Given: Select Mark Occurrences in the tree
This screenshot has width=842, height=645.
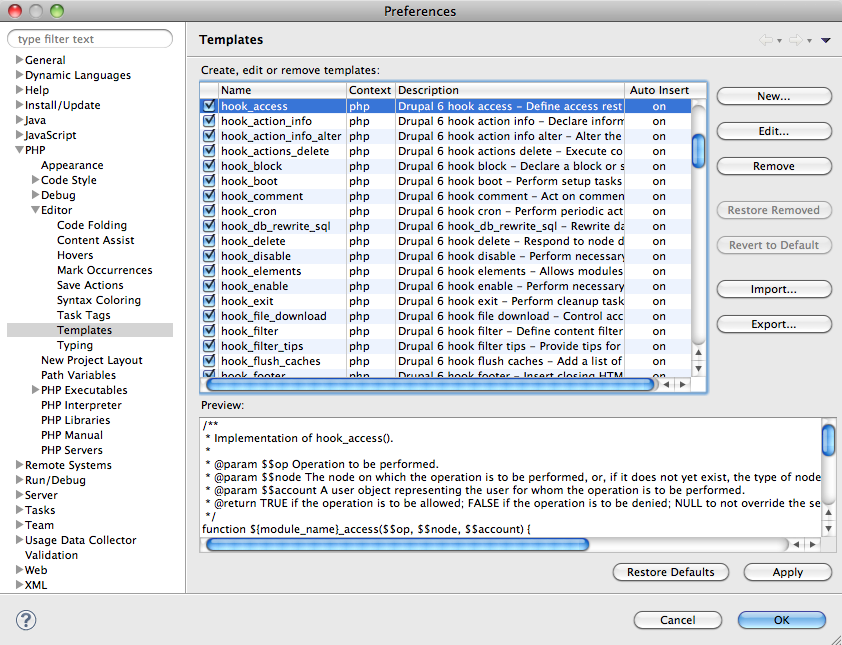Looking at the screenshot, I should pos(105,270).
